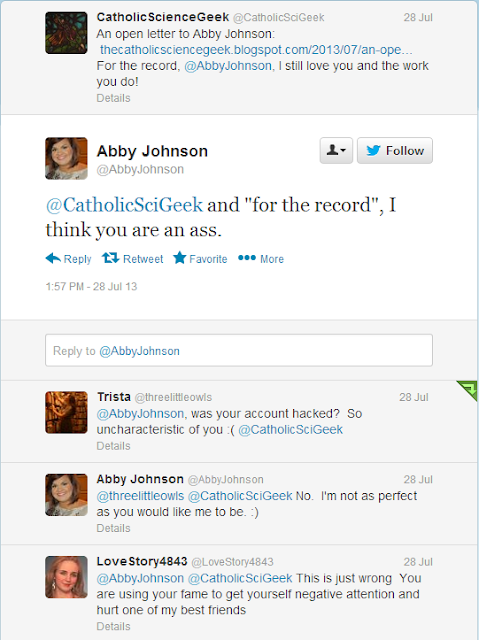
Task: Click the 28 Jul date on CatholicScienceGeek's tweet
Action: pos(418,18)
